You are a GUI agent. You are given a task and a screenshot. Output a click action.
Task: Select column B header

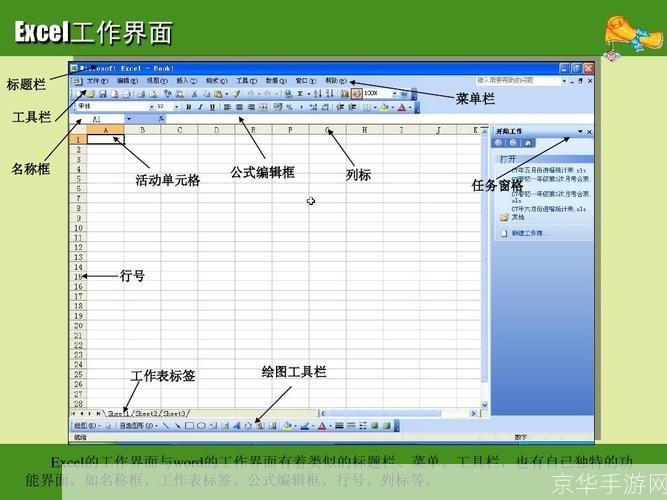pyautogui.click(x=143, y=130)
